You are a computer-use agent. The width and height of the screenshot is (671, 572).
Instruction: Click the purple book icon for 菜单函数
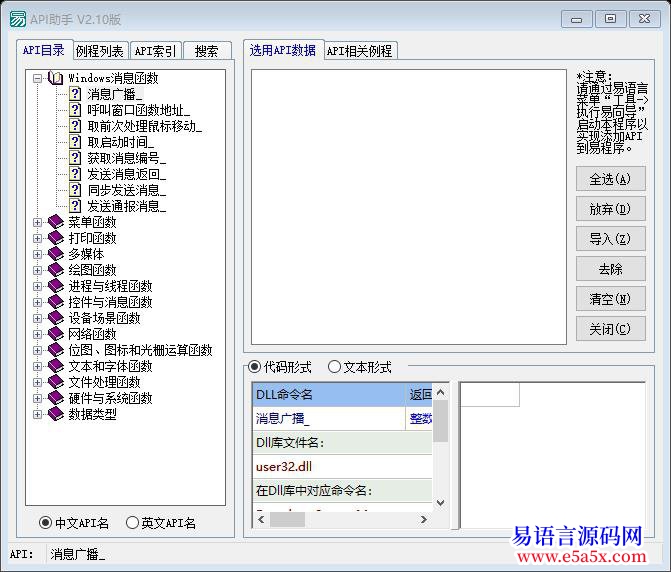pyautogui.click(x=56, y=222)
